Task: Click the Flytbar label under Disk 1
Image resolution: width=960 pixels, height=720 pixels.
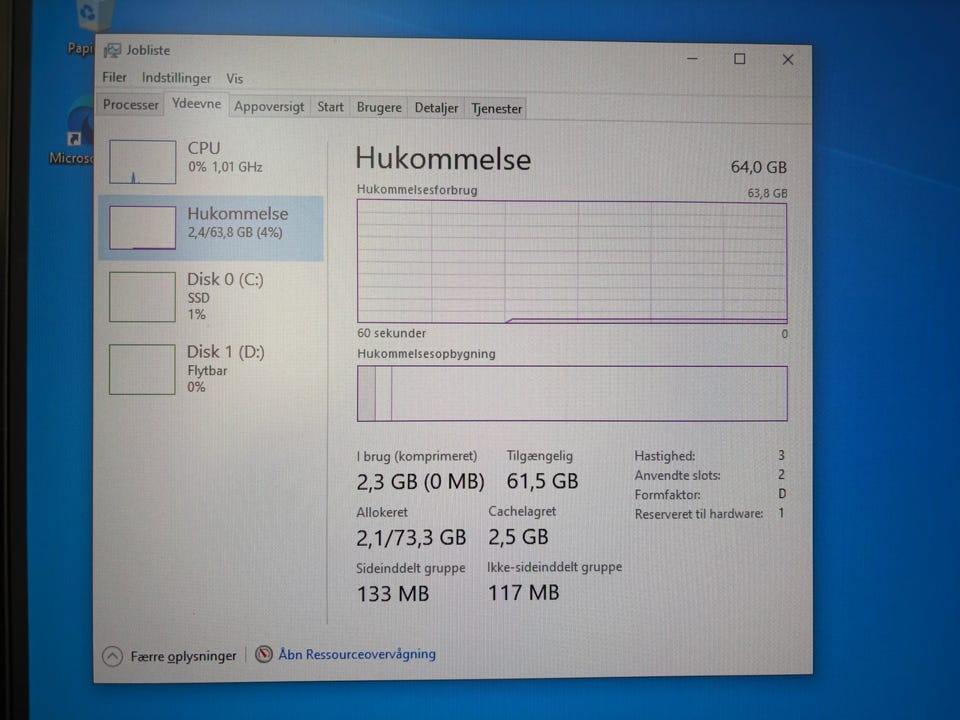Action: (207, 371)
